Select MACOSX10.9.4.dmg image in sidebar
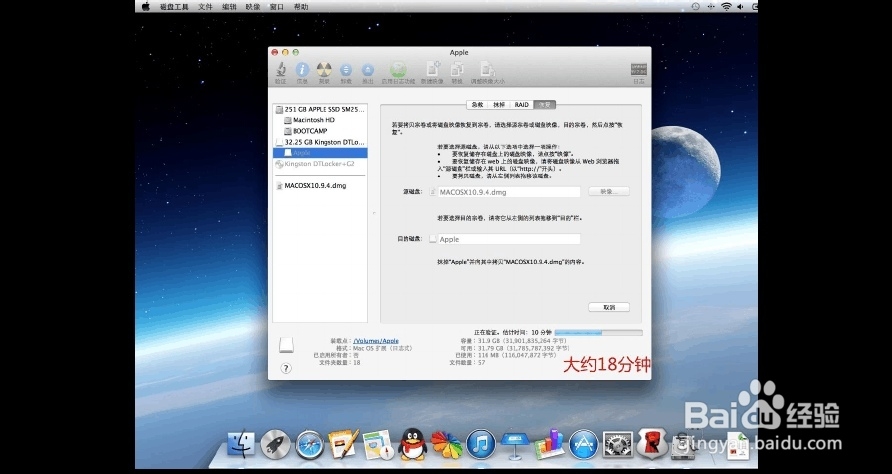Image resolution: width=892 pixels, height=474 pixels. 320,186
